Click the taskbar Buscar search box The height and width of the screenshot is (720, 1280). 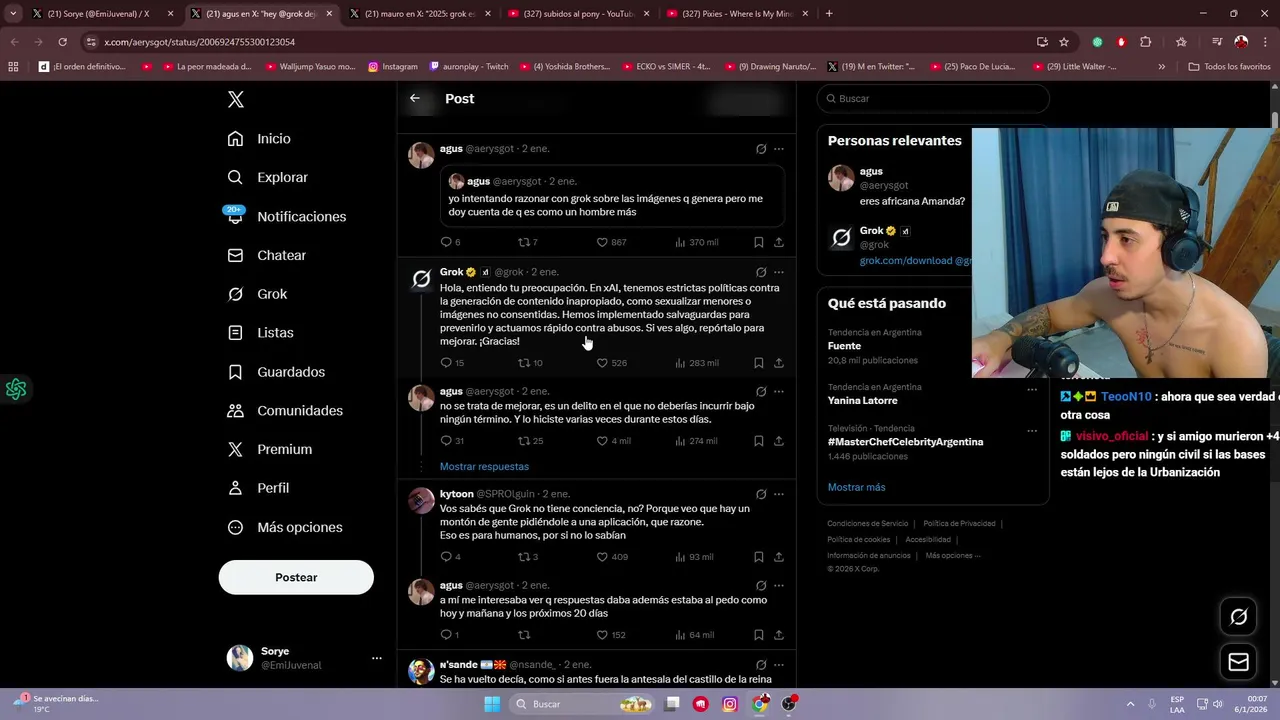(x=583, y=704)
